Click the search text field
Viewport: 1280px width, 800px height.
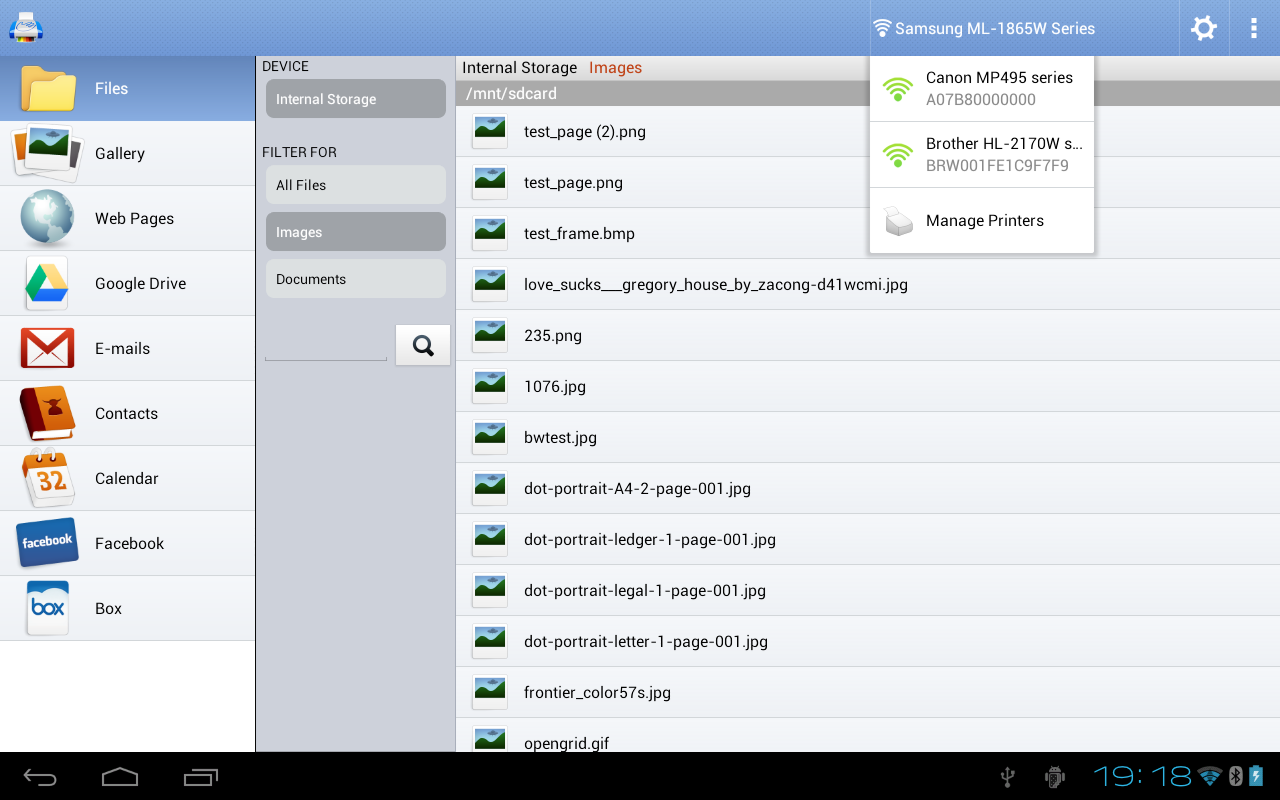325,346
